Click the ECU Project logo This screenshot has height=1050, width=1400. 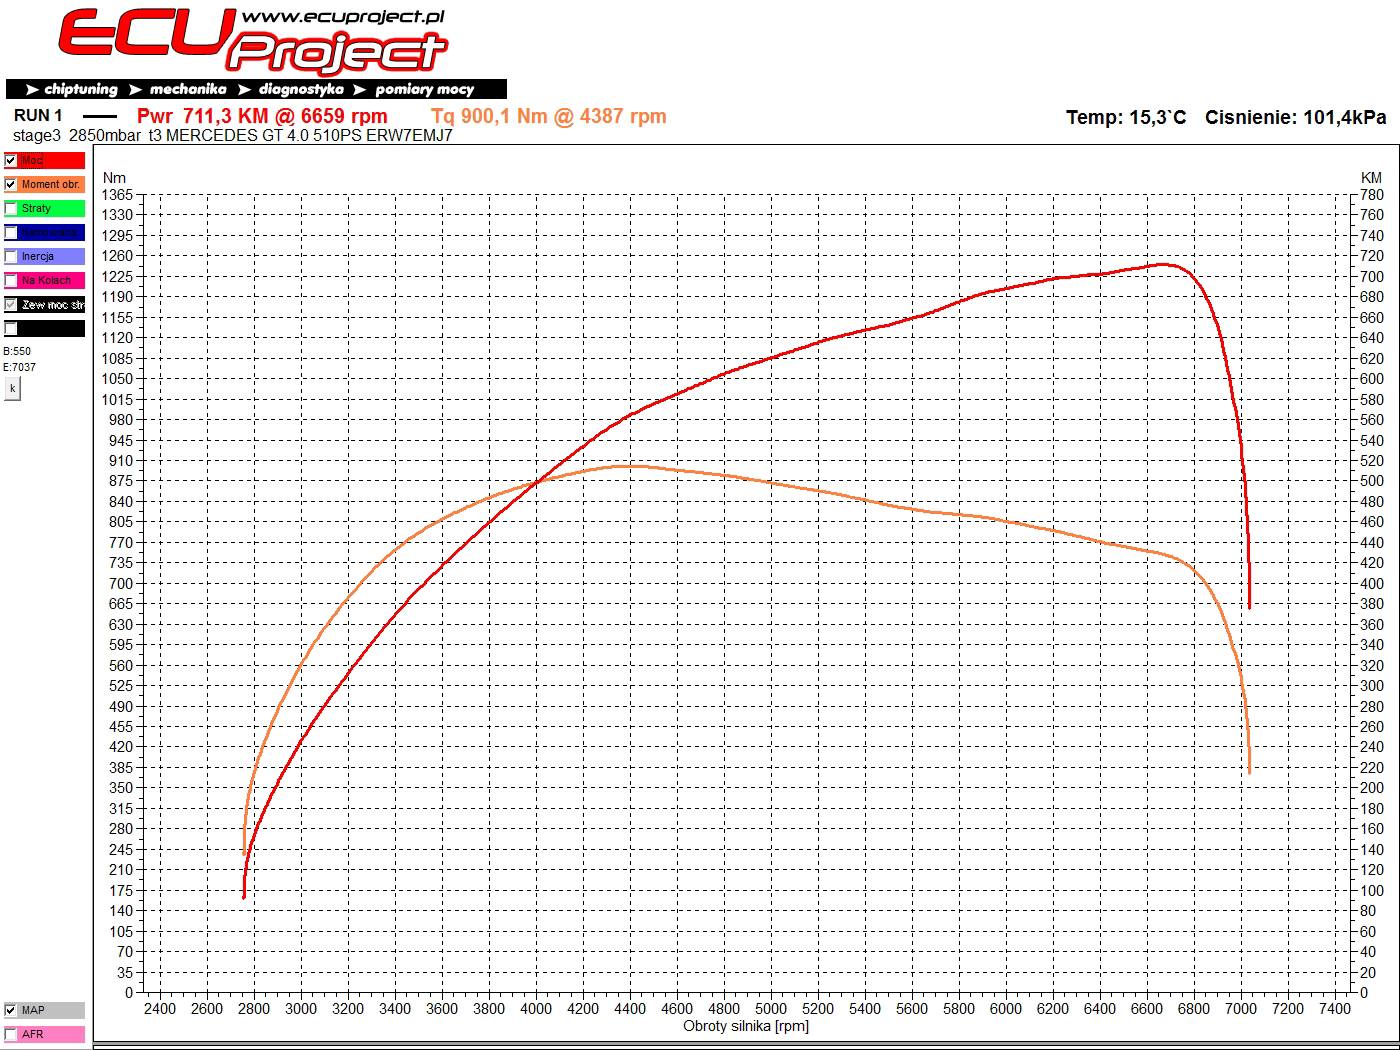(250, 42)
